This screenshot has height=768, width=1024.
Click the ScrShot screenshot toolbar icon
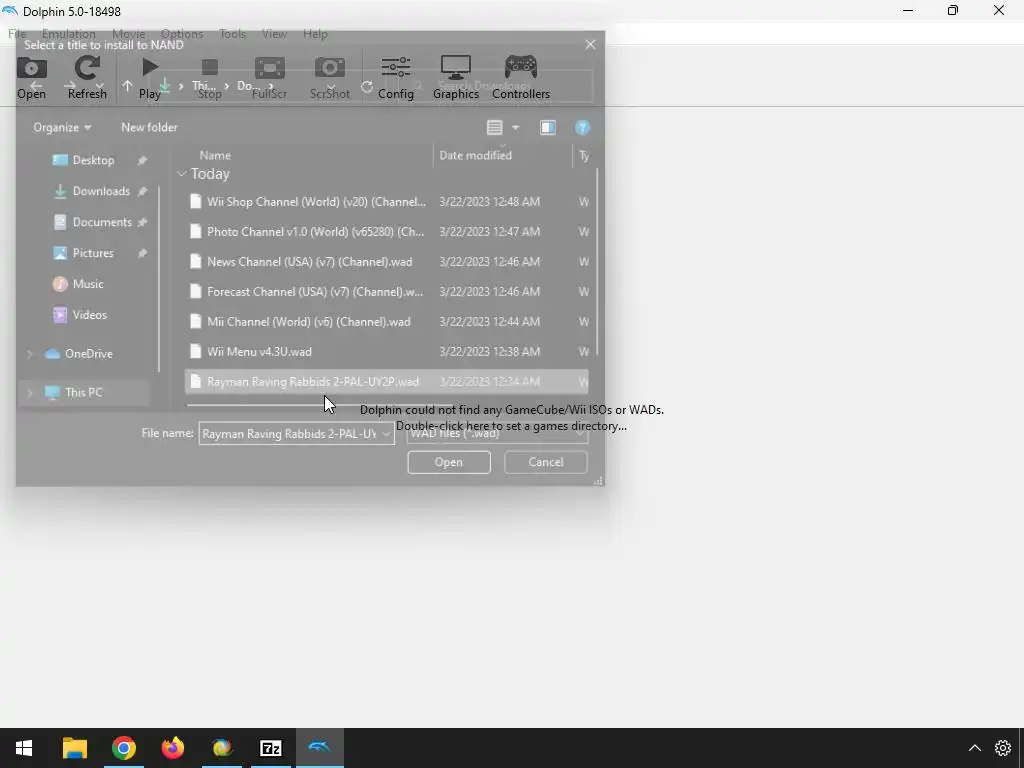330,67
